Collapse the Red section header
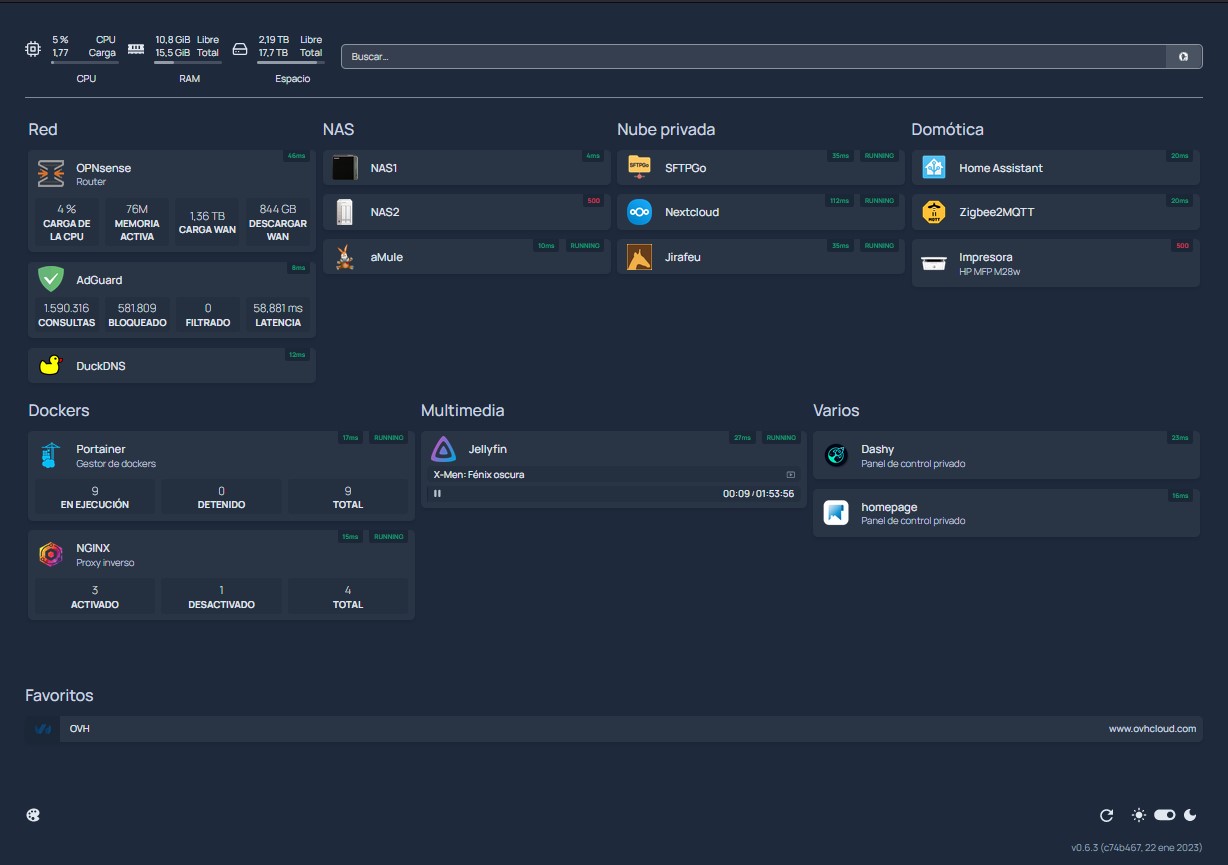The height and width of the screenshot is (865, 1228). point(43,129)
